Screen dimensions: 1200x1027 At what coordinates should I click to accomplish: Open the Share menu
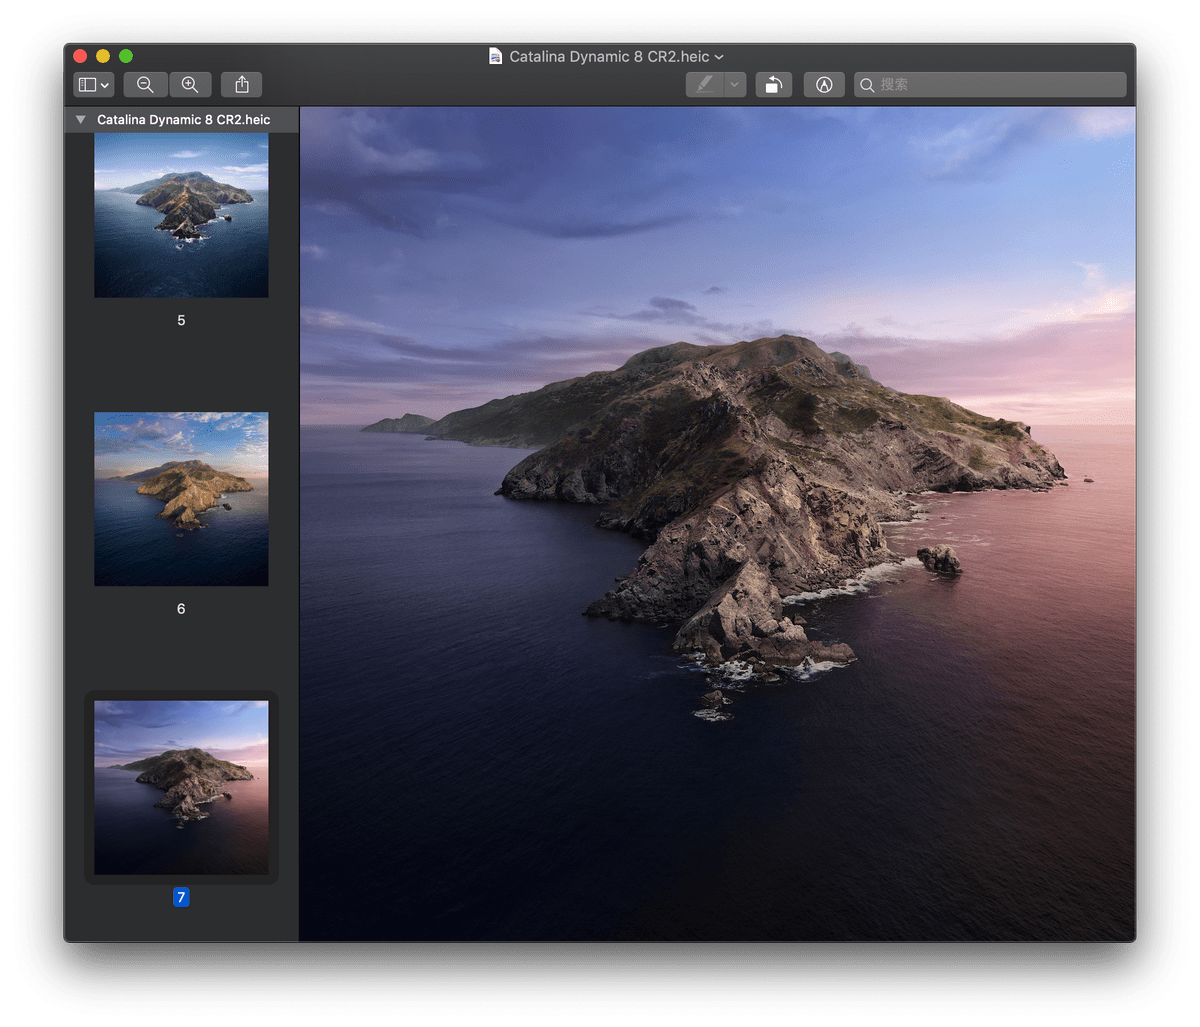pyautogui.click(x=242, y=85)
